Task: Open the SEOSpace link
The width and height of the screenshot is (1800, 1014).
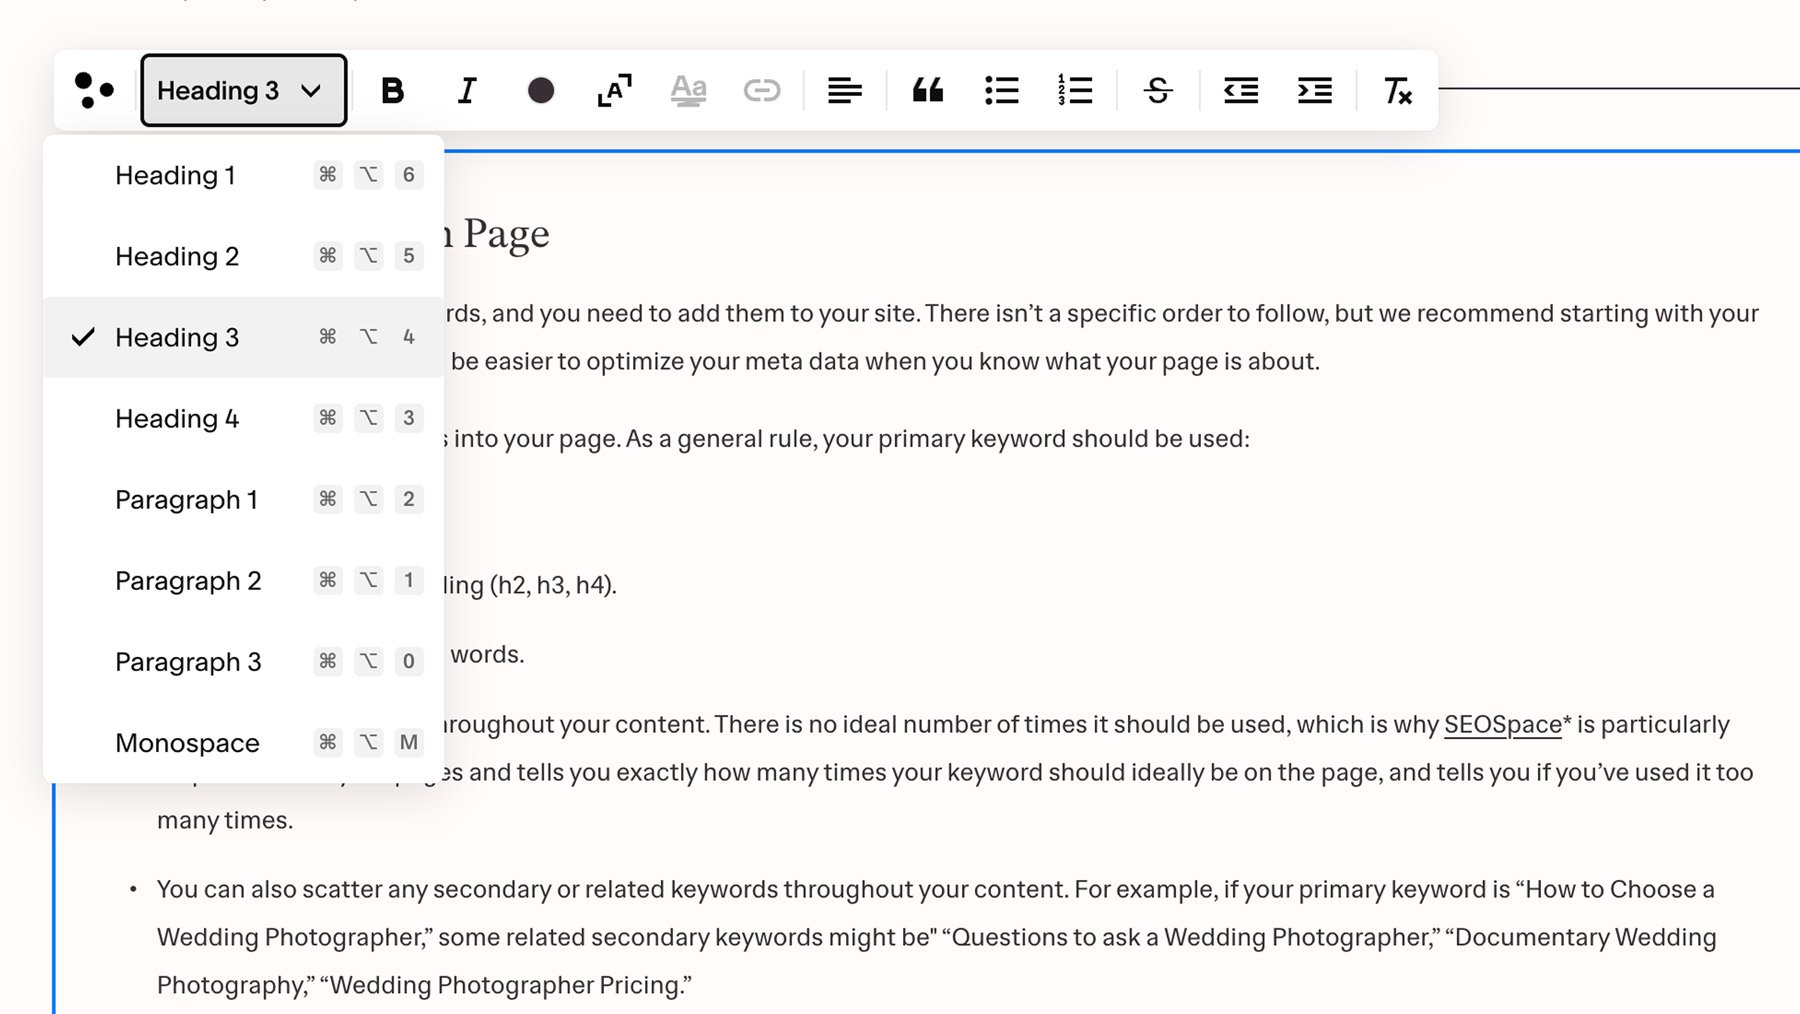Action: coord(1502,725)
